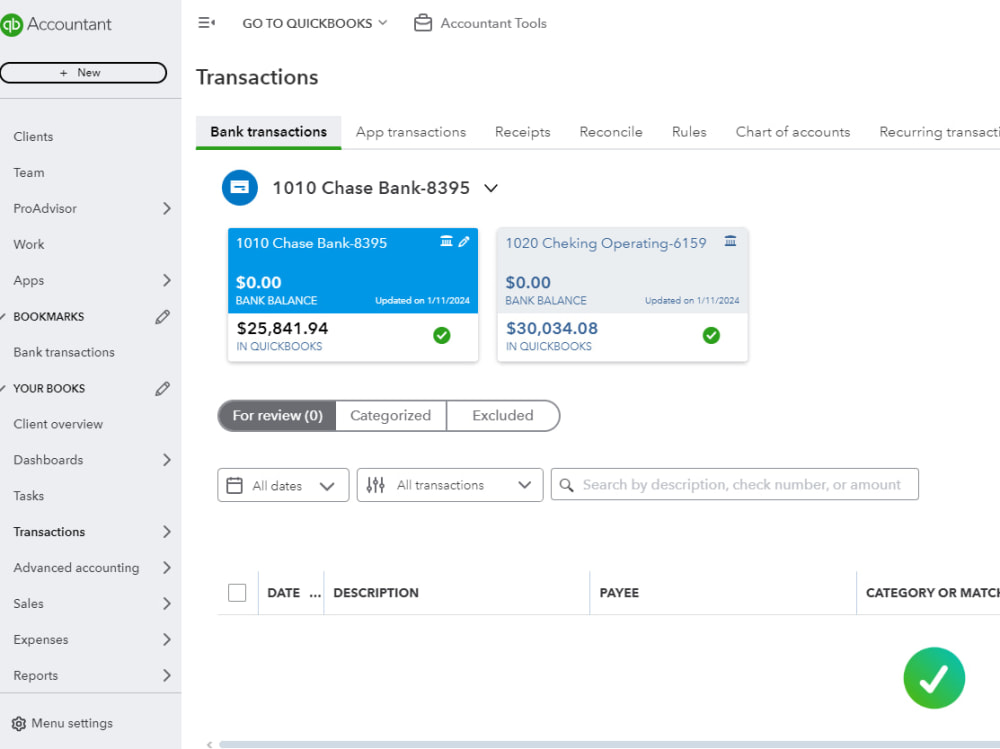Viewport: 1000px width, 749px height.
Task: Click the search by description input field
Action: tap(735, 485)
